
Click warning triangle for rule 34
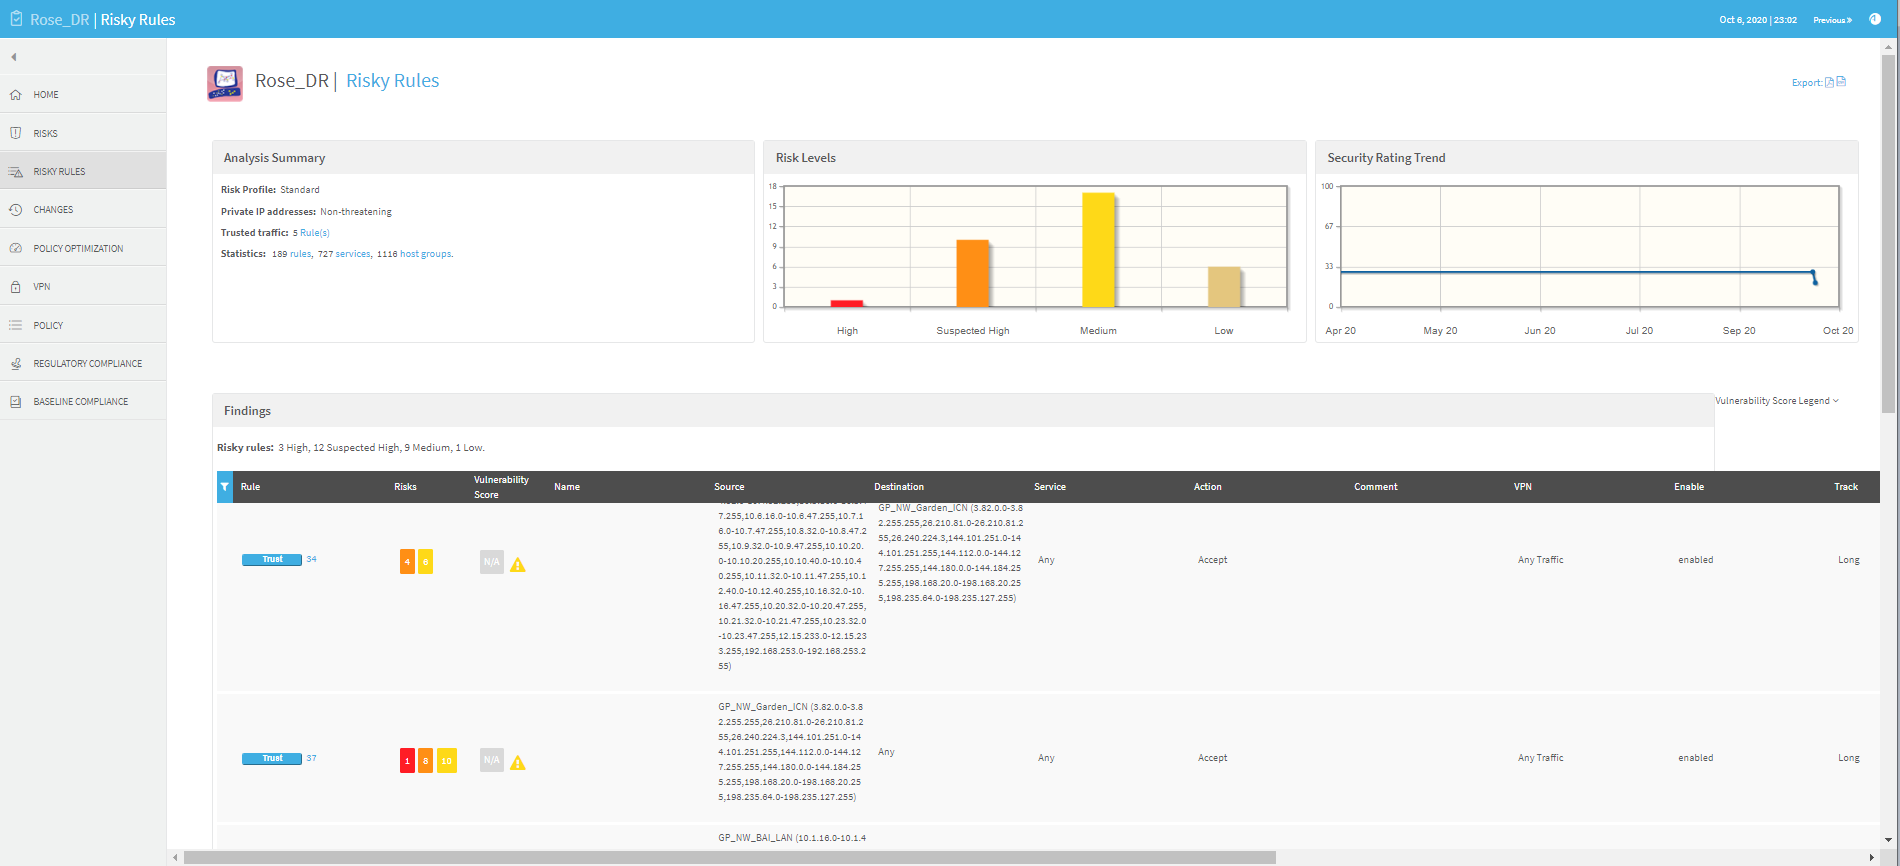pos(518,565)
